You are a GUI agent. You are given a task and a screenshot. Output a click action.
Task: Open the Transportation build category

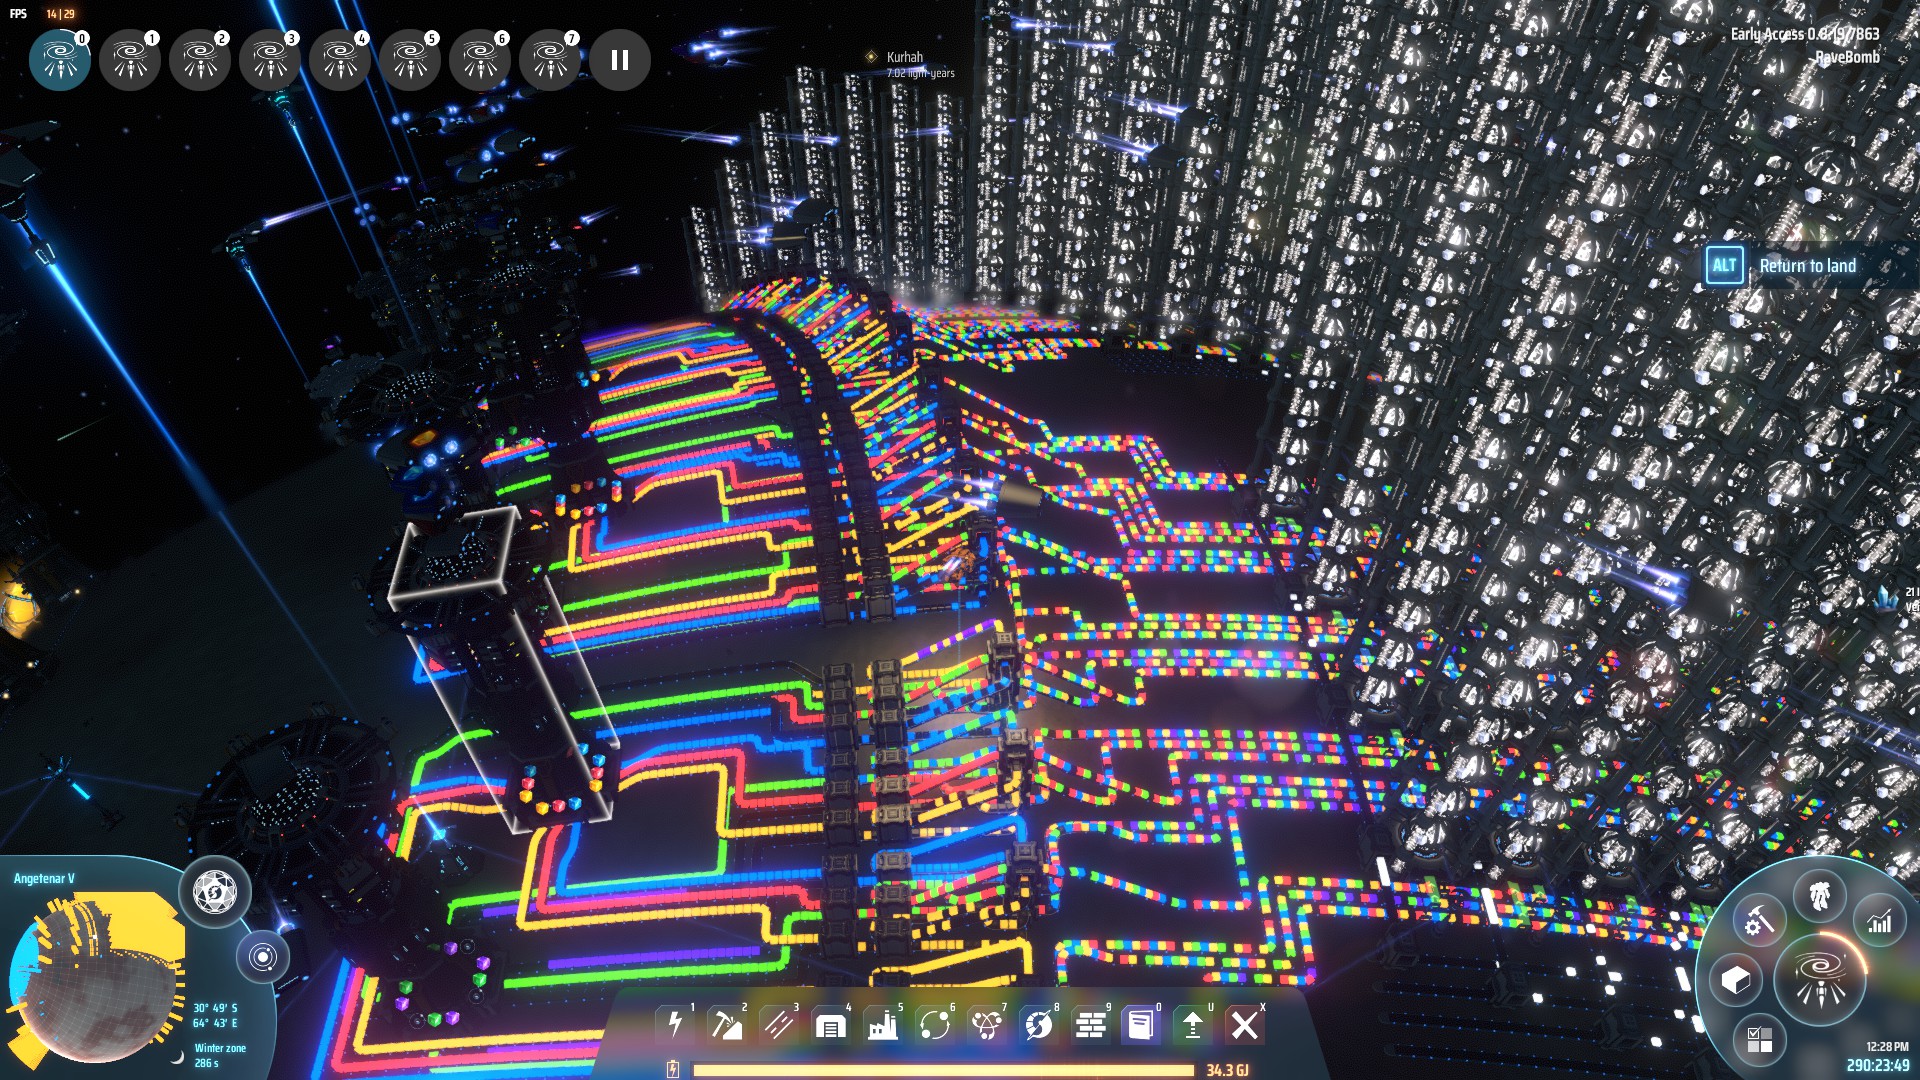[935, 1025]
